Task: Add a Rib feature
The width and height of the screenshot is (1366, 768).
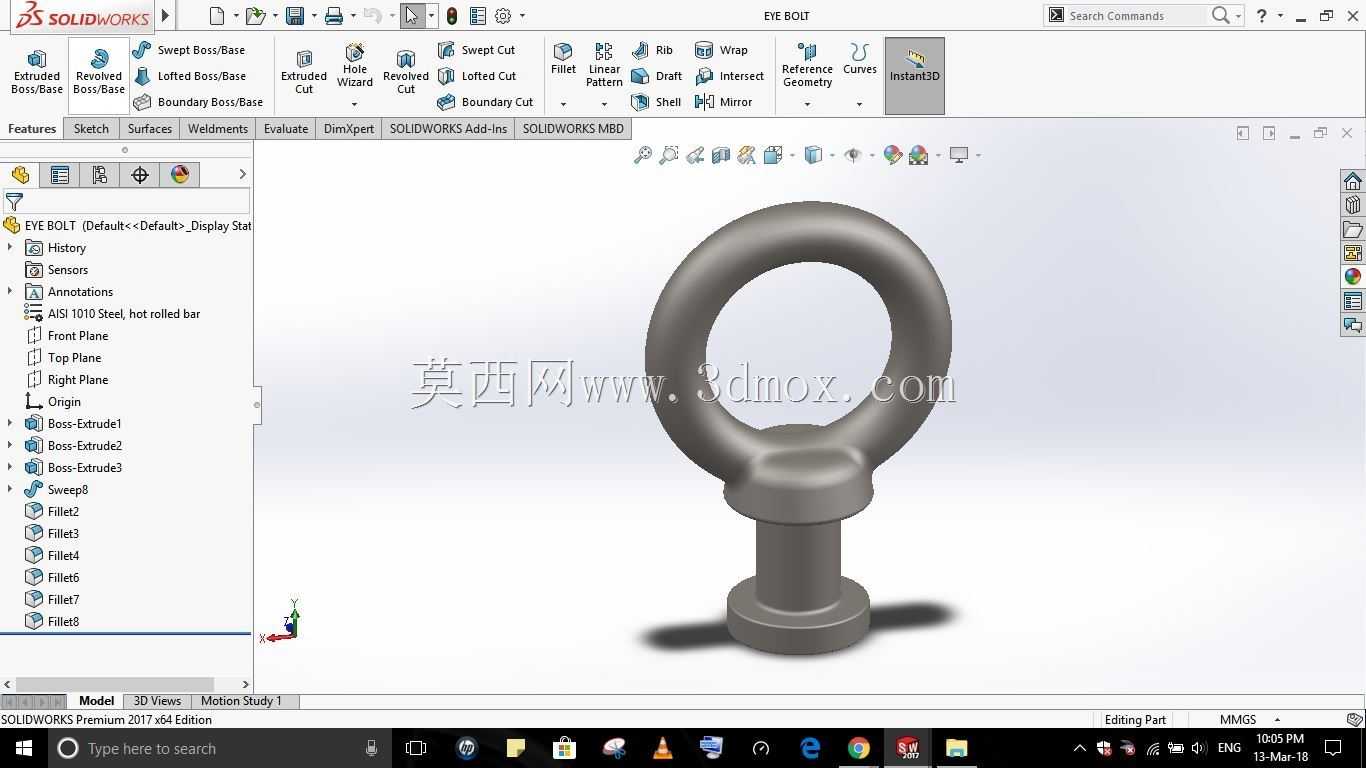Action: click(x=653, y=50)
